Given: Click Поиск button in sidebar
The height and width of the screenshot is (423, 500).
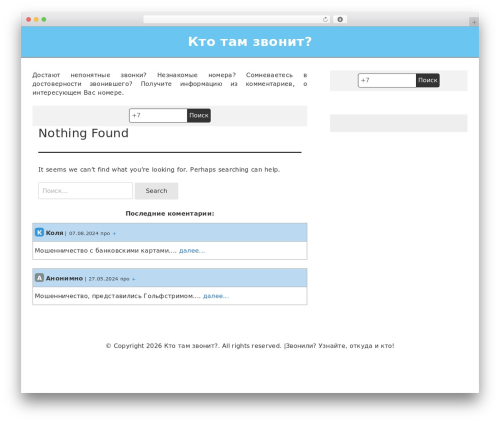Looking at the screenshot, I should (x=428, y=80).
